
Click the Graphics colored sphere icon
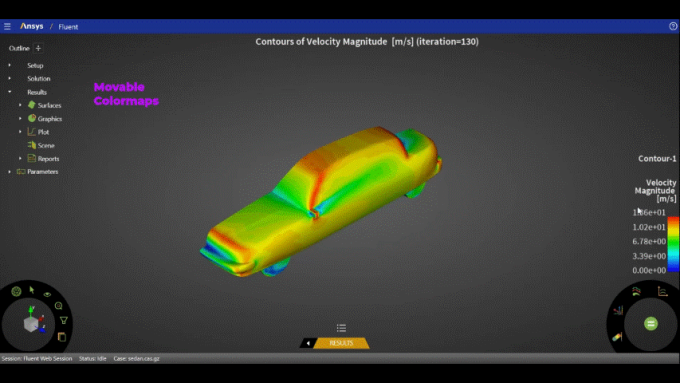coord(32,118)
